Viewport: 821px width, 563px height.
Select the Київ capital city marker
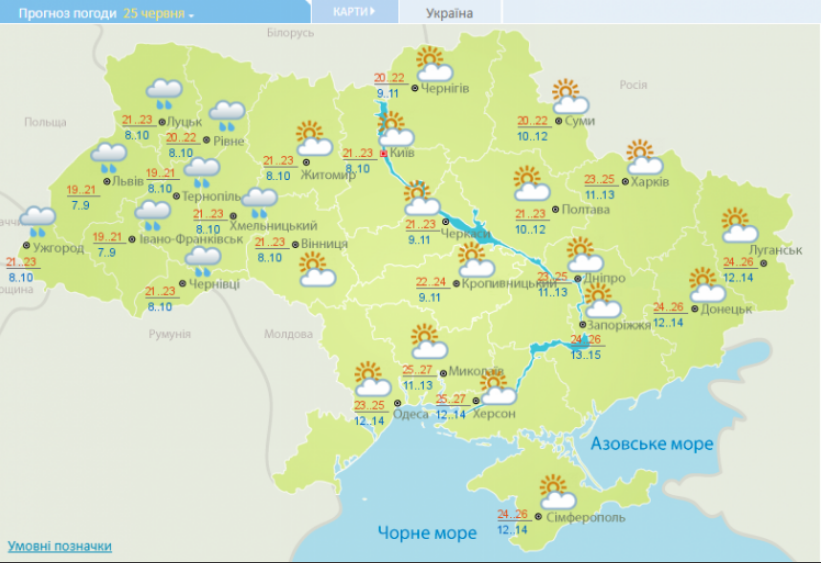tap(383, 153)
